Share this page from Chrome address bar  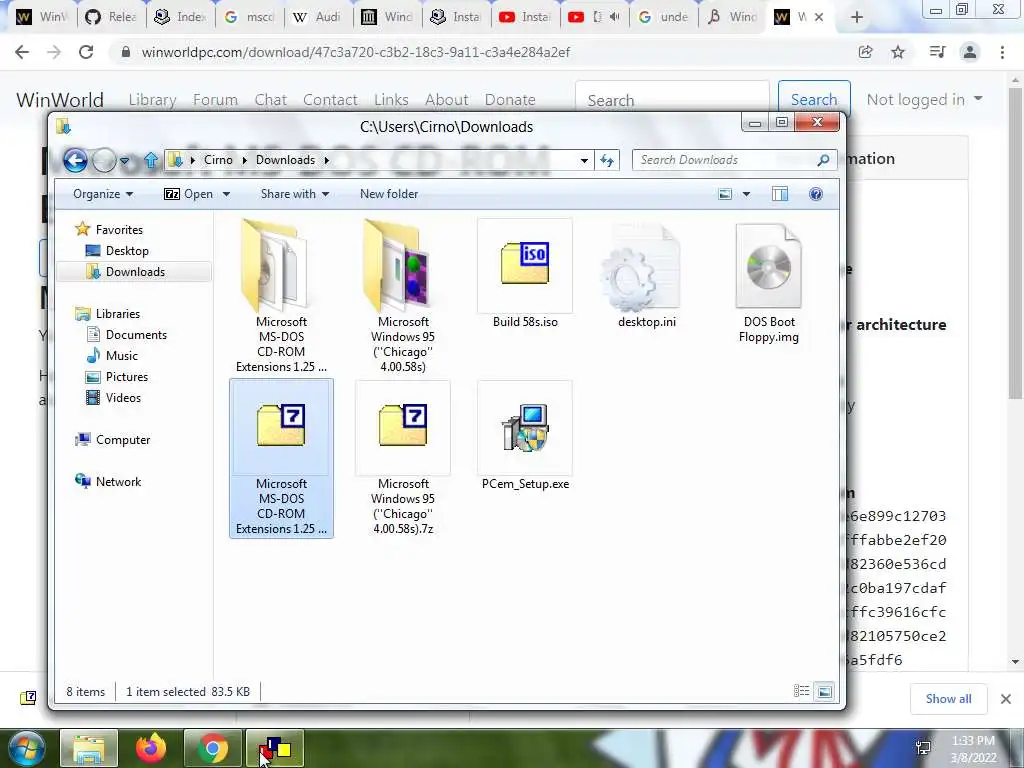(x=866, y=52)
